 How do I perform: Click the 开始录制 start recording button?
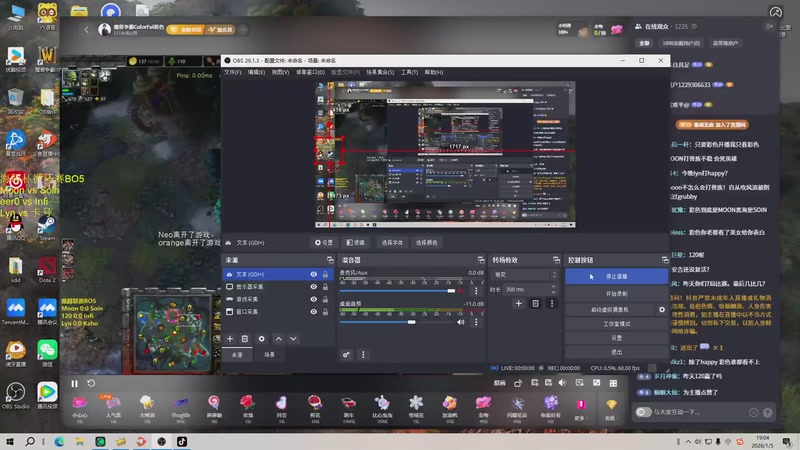click(x=616, y=294)
